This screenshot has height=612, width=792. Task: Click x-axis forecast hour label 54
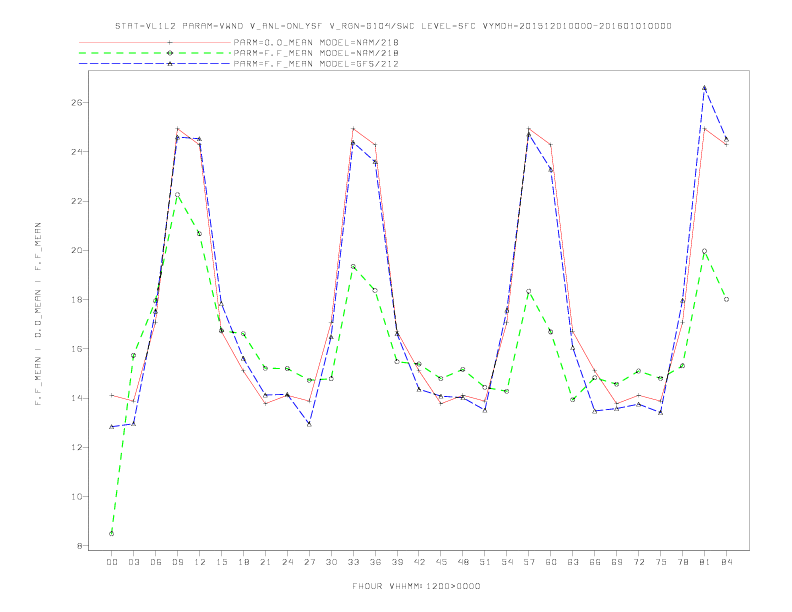tap(507, 562)
